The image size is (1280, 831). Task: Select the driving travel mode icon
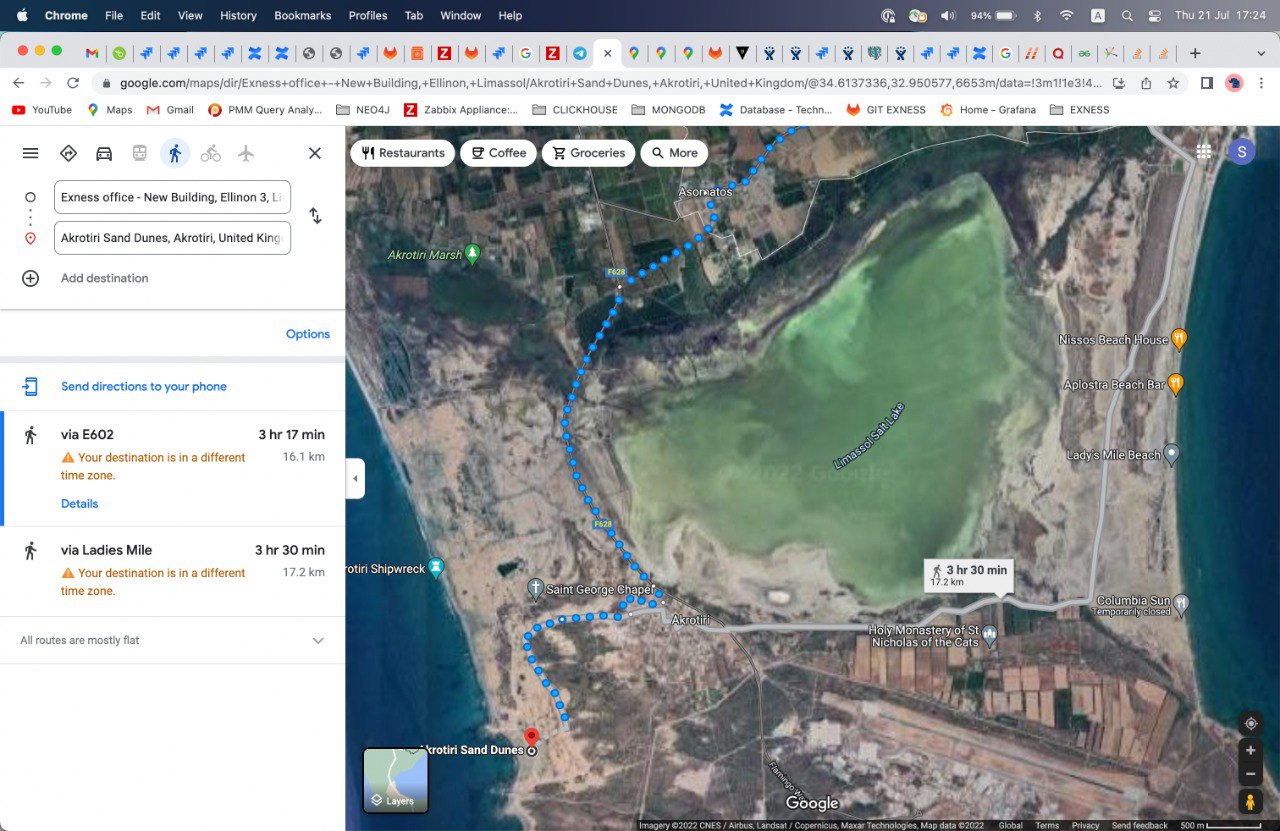pos(104,153)
